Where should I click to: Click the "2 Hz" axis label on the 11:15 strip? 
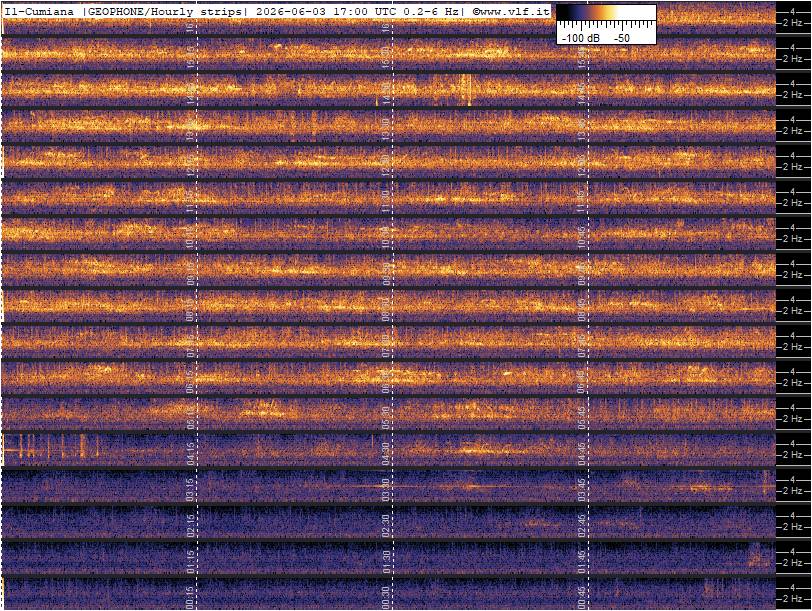(x=792, y=203)
